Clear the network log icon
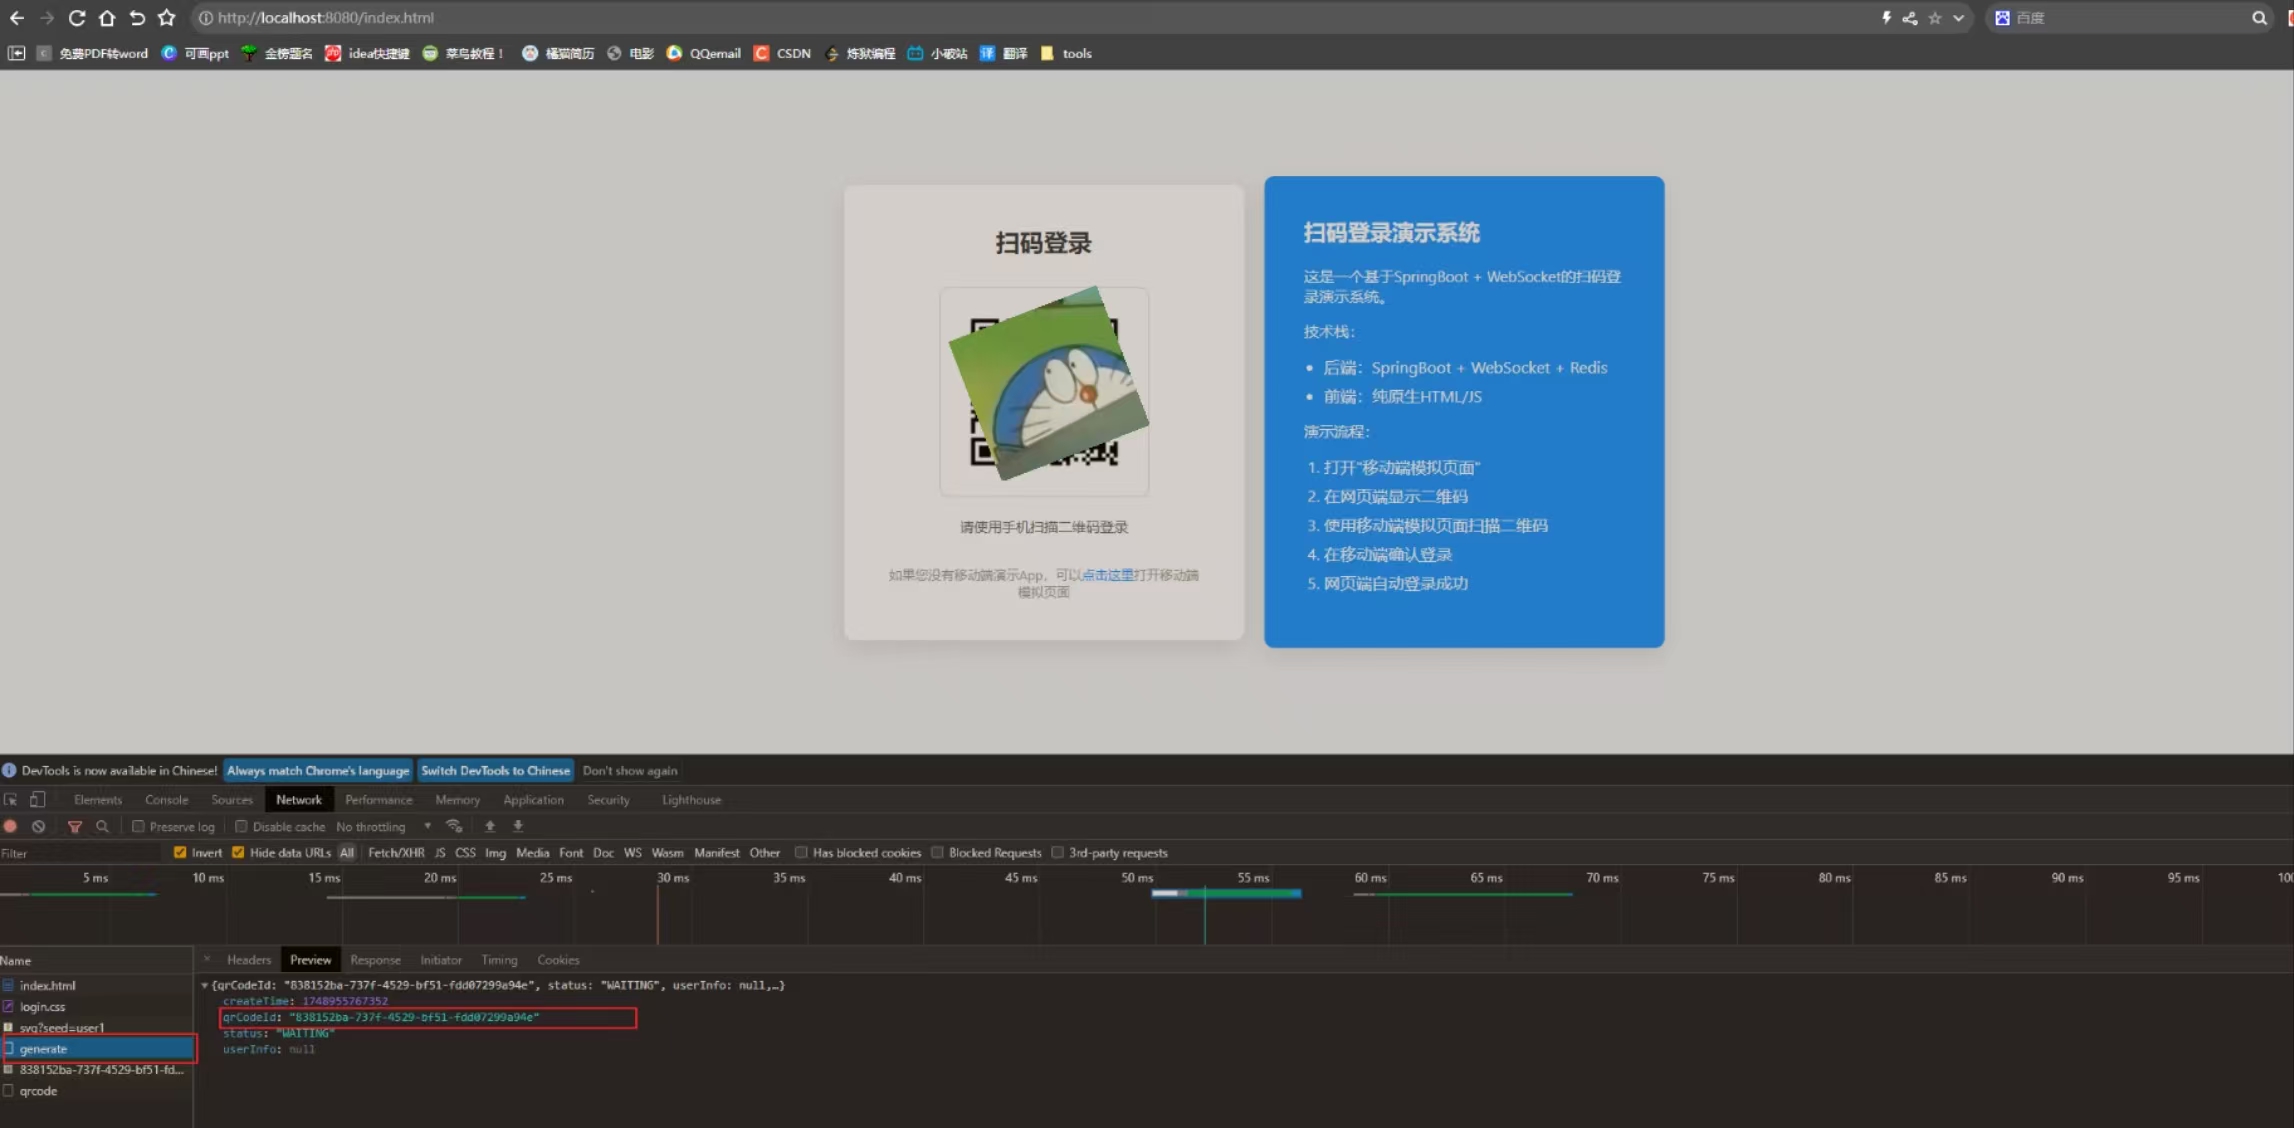The image size is (2294, 1128). [x=38, y=827]
